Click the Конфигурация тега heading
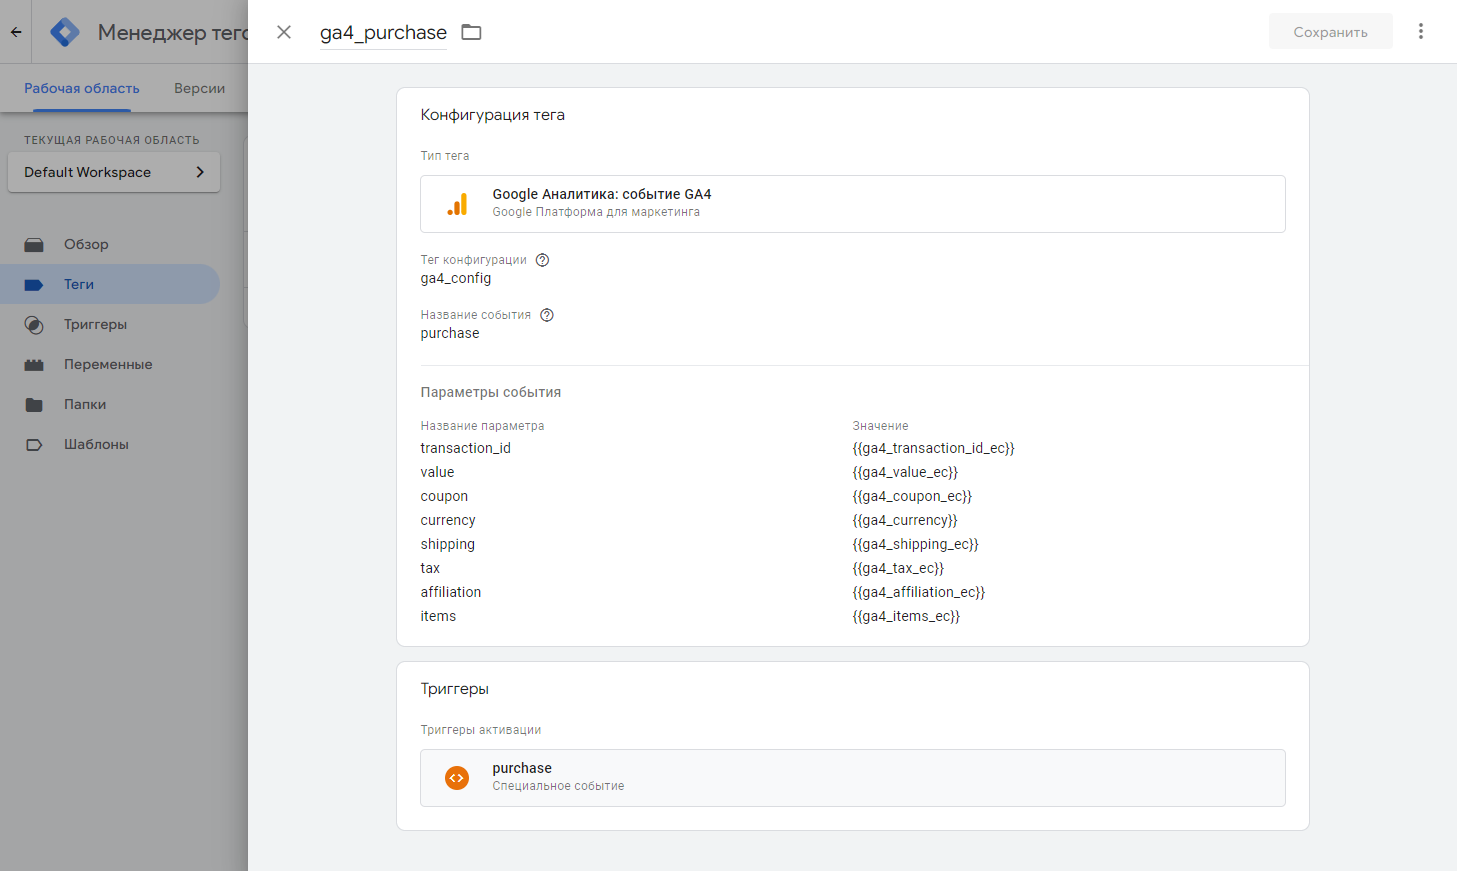Image resolution: width=1457 pixels, height=871 pixels. (493, 115)
